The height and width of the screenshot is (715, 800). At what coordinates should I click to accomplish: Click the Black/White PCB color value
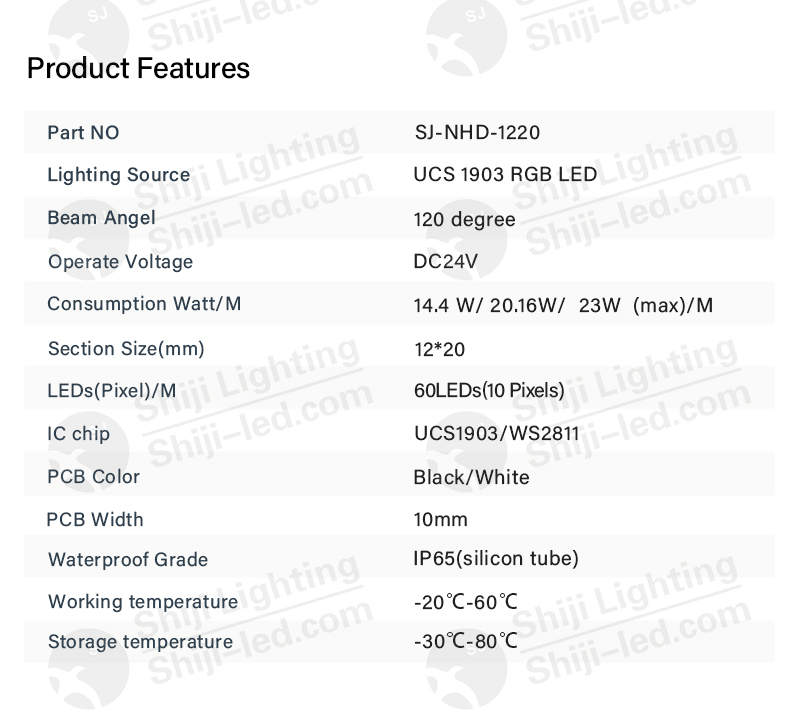click(471, 478)
